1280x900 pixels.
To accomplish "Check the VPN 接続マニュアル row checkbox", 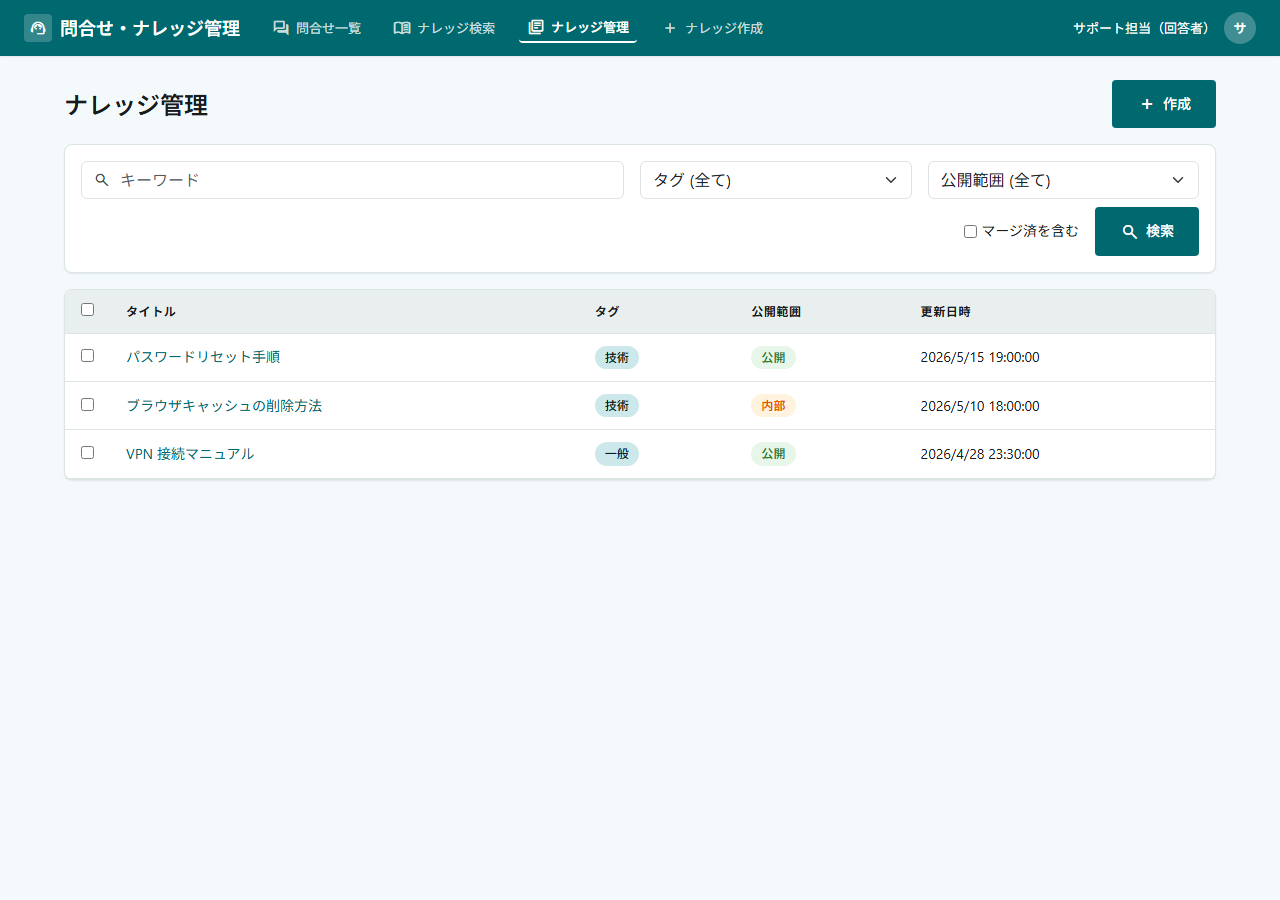I will 87,453.
